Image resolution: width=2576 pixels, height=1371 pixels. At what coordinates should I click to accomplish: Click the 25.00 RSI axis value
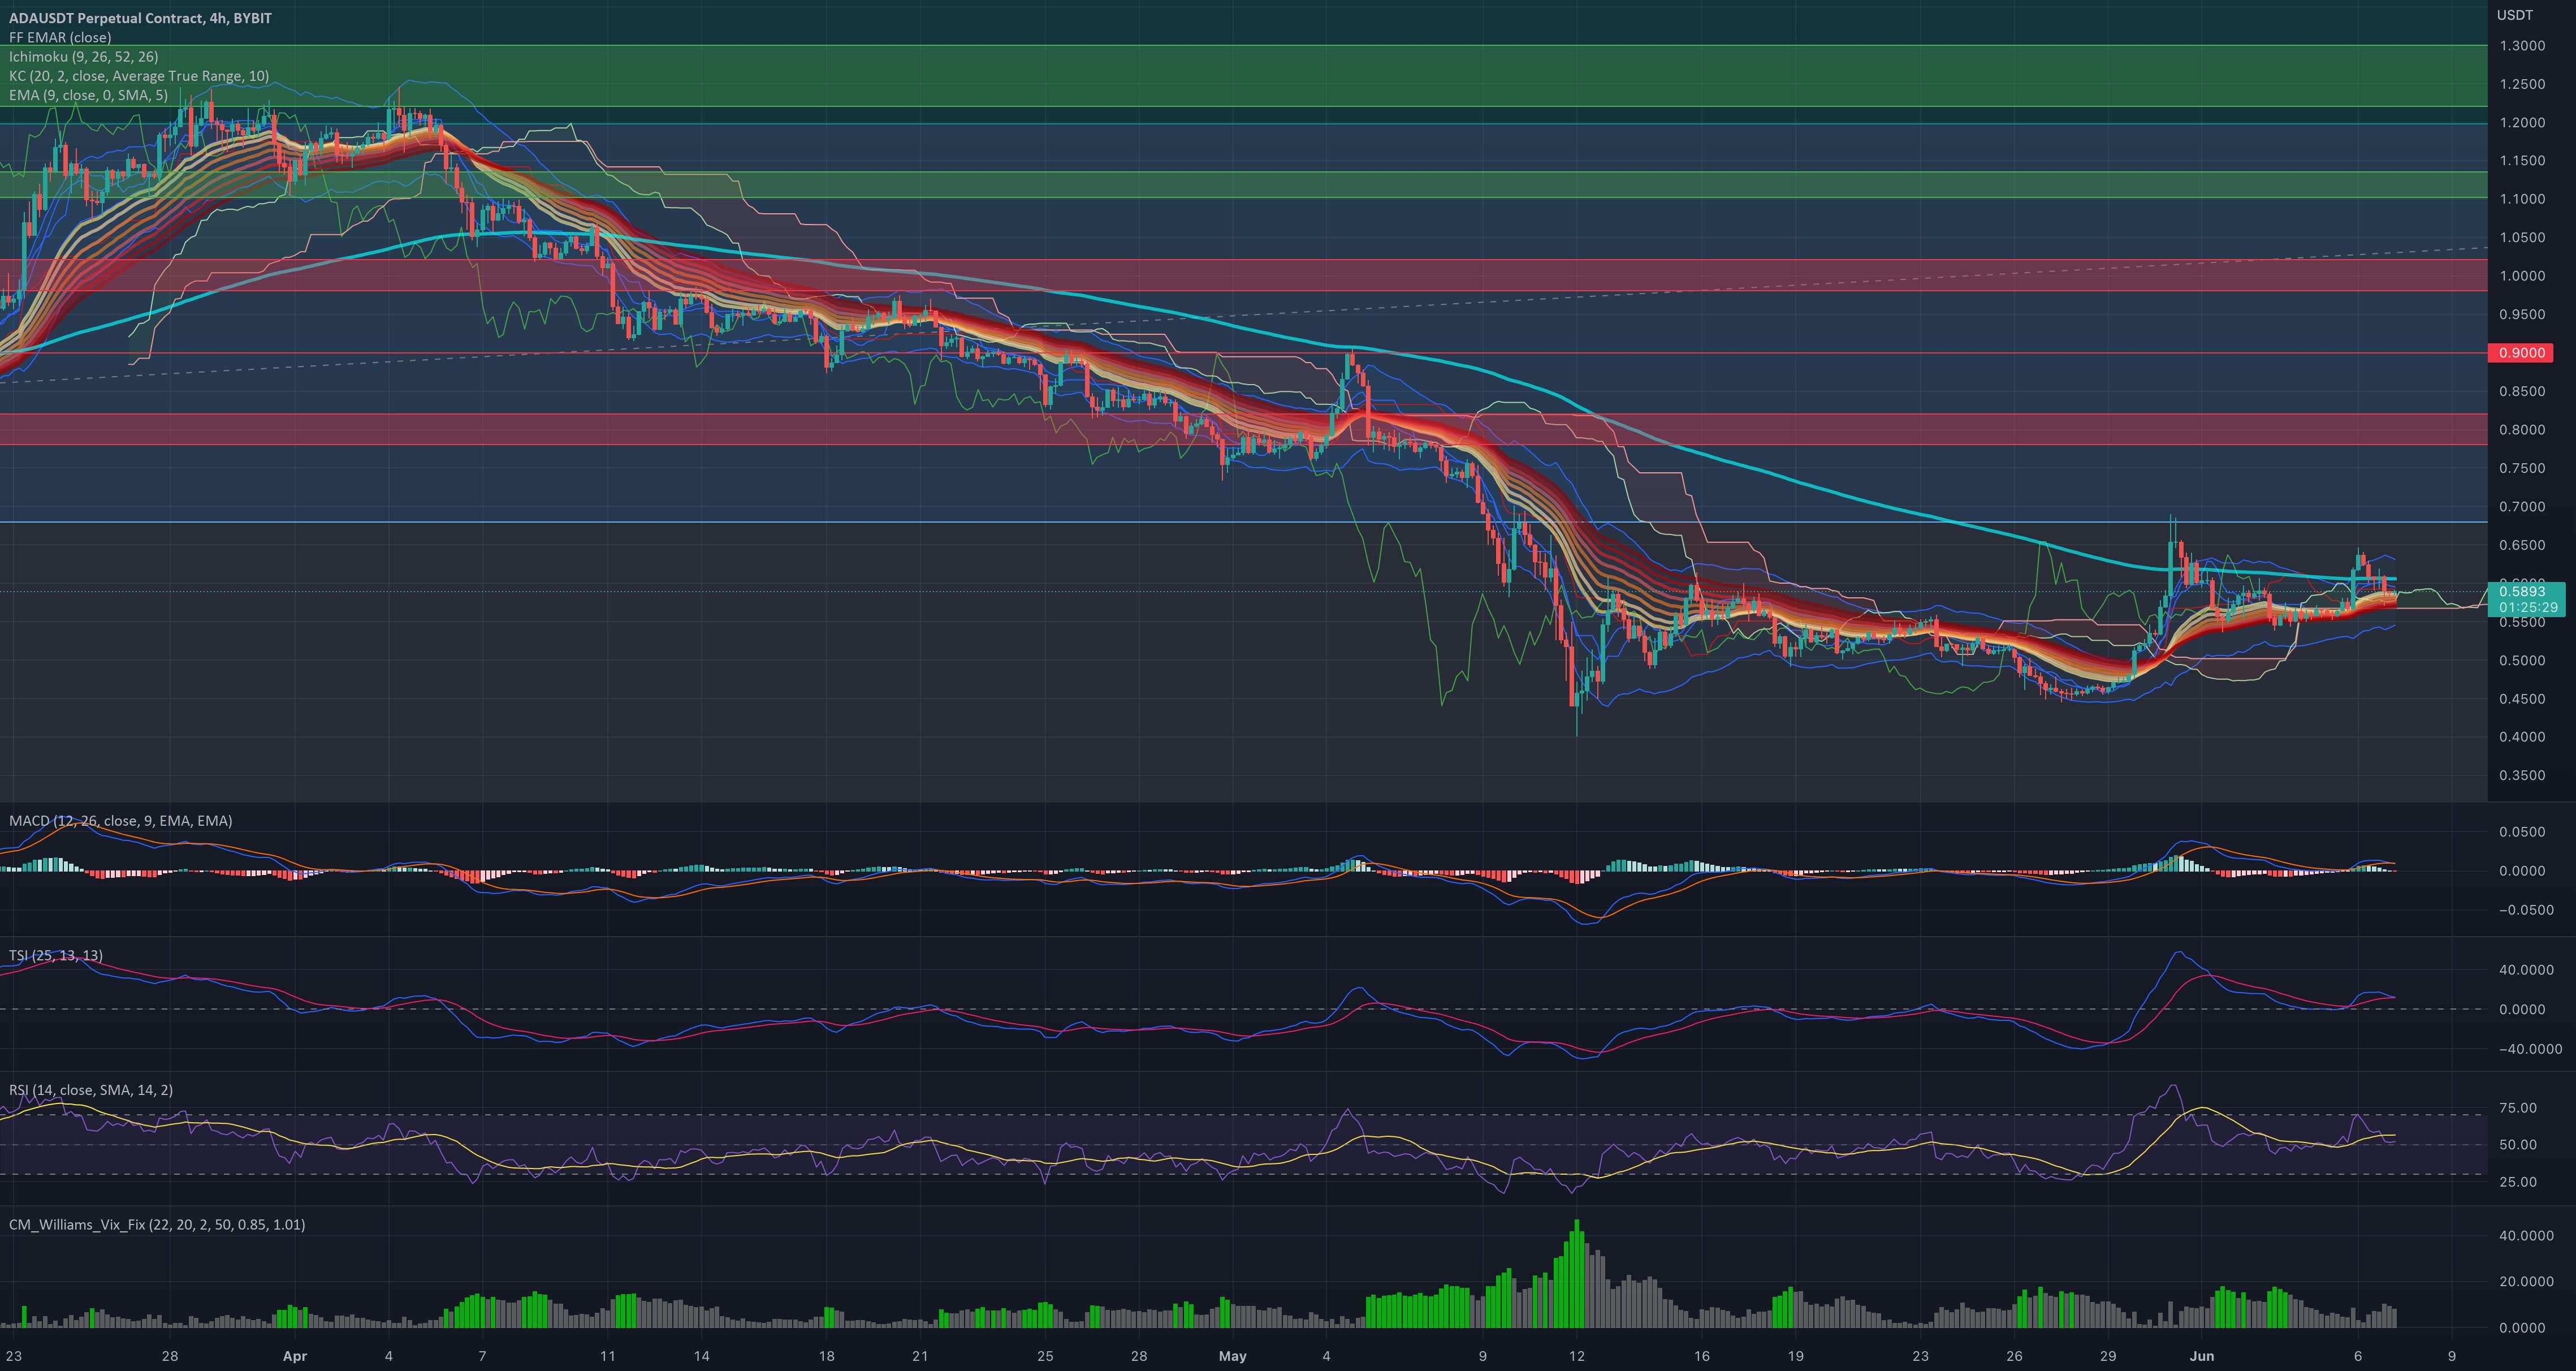[2518, 1182]
